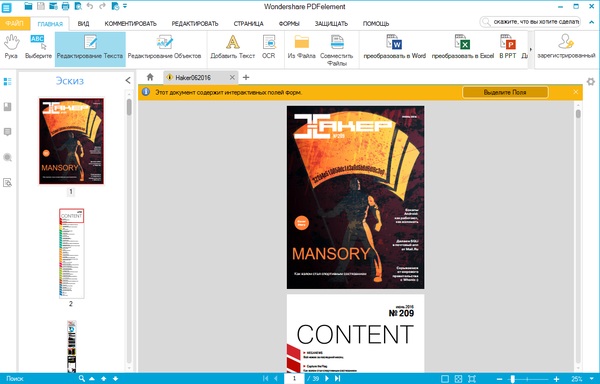This screenshot has height=384, width=600.
Task: Dismiss the yellow form fields notification
Action: tap(576, 92)
